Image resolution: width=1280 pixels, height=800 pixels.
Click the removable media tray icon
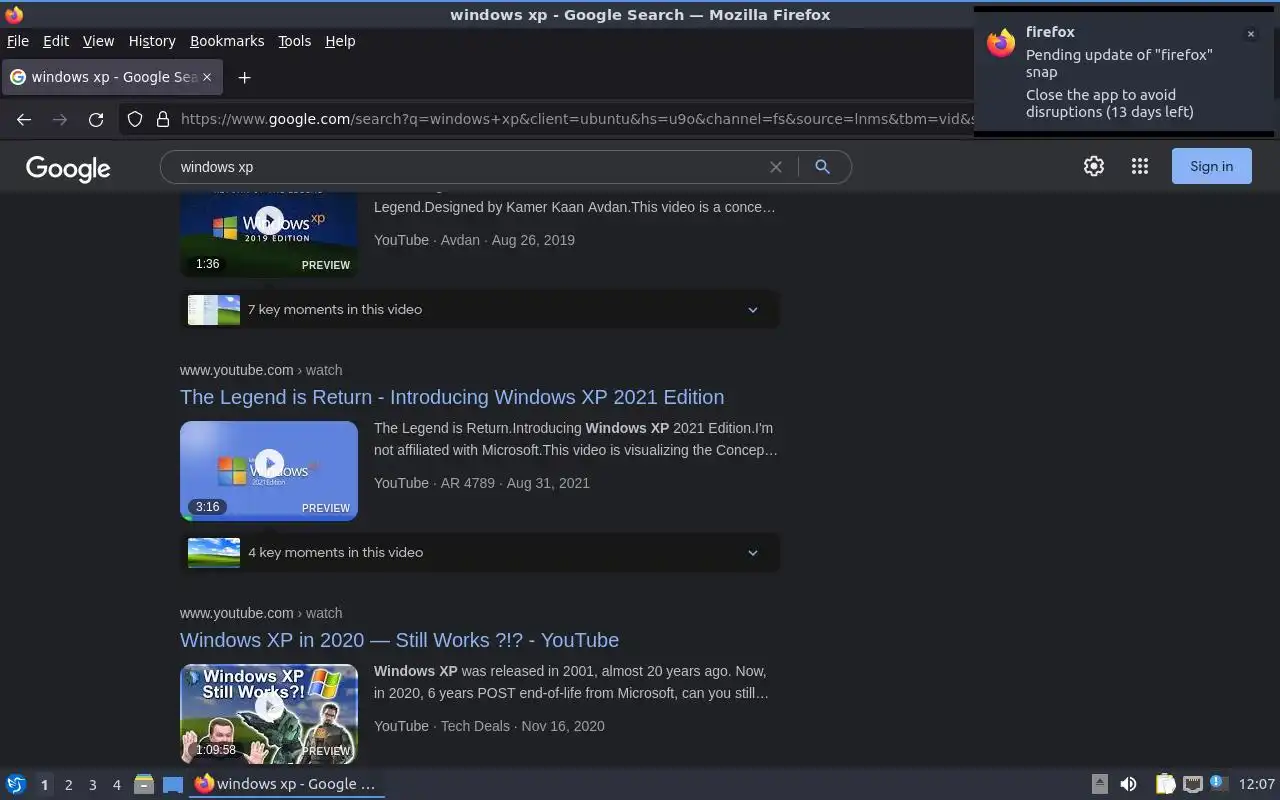point(1099,784)
